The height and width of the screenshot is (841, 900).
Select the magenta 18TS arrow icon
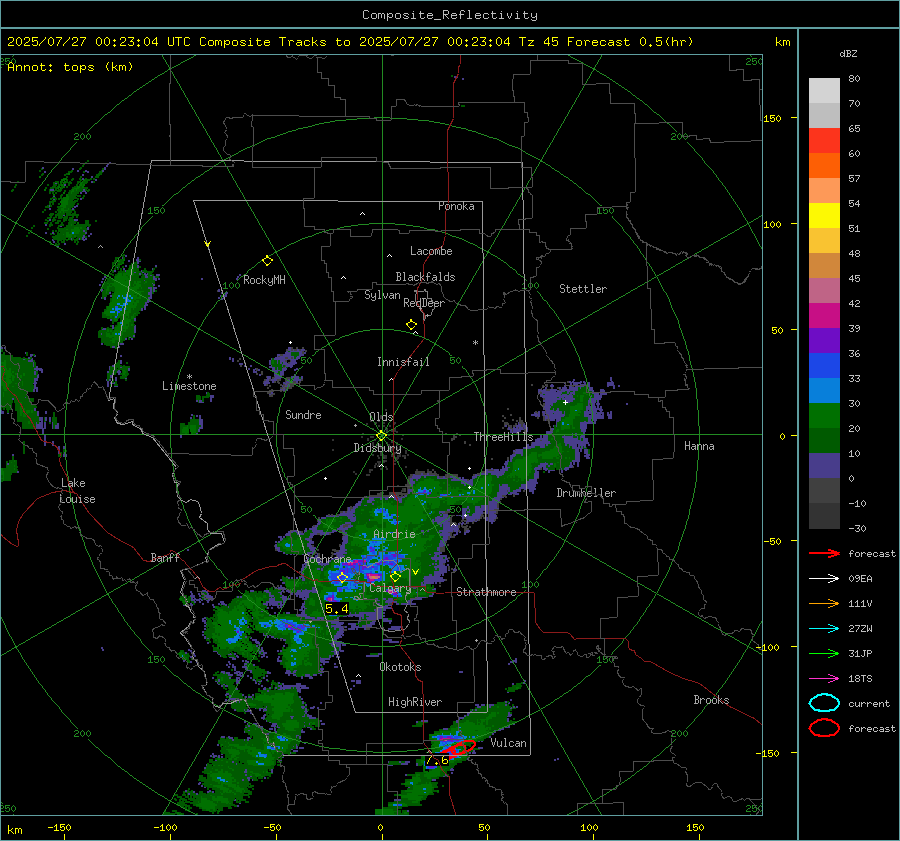[824, 679]
